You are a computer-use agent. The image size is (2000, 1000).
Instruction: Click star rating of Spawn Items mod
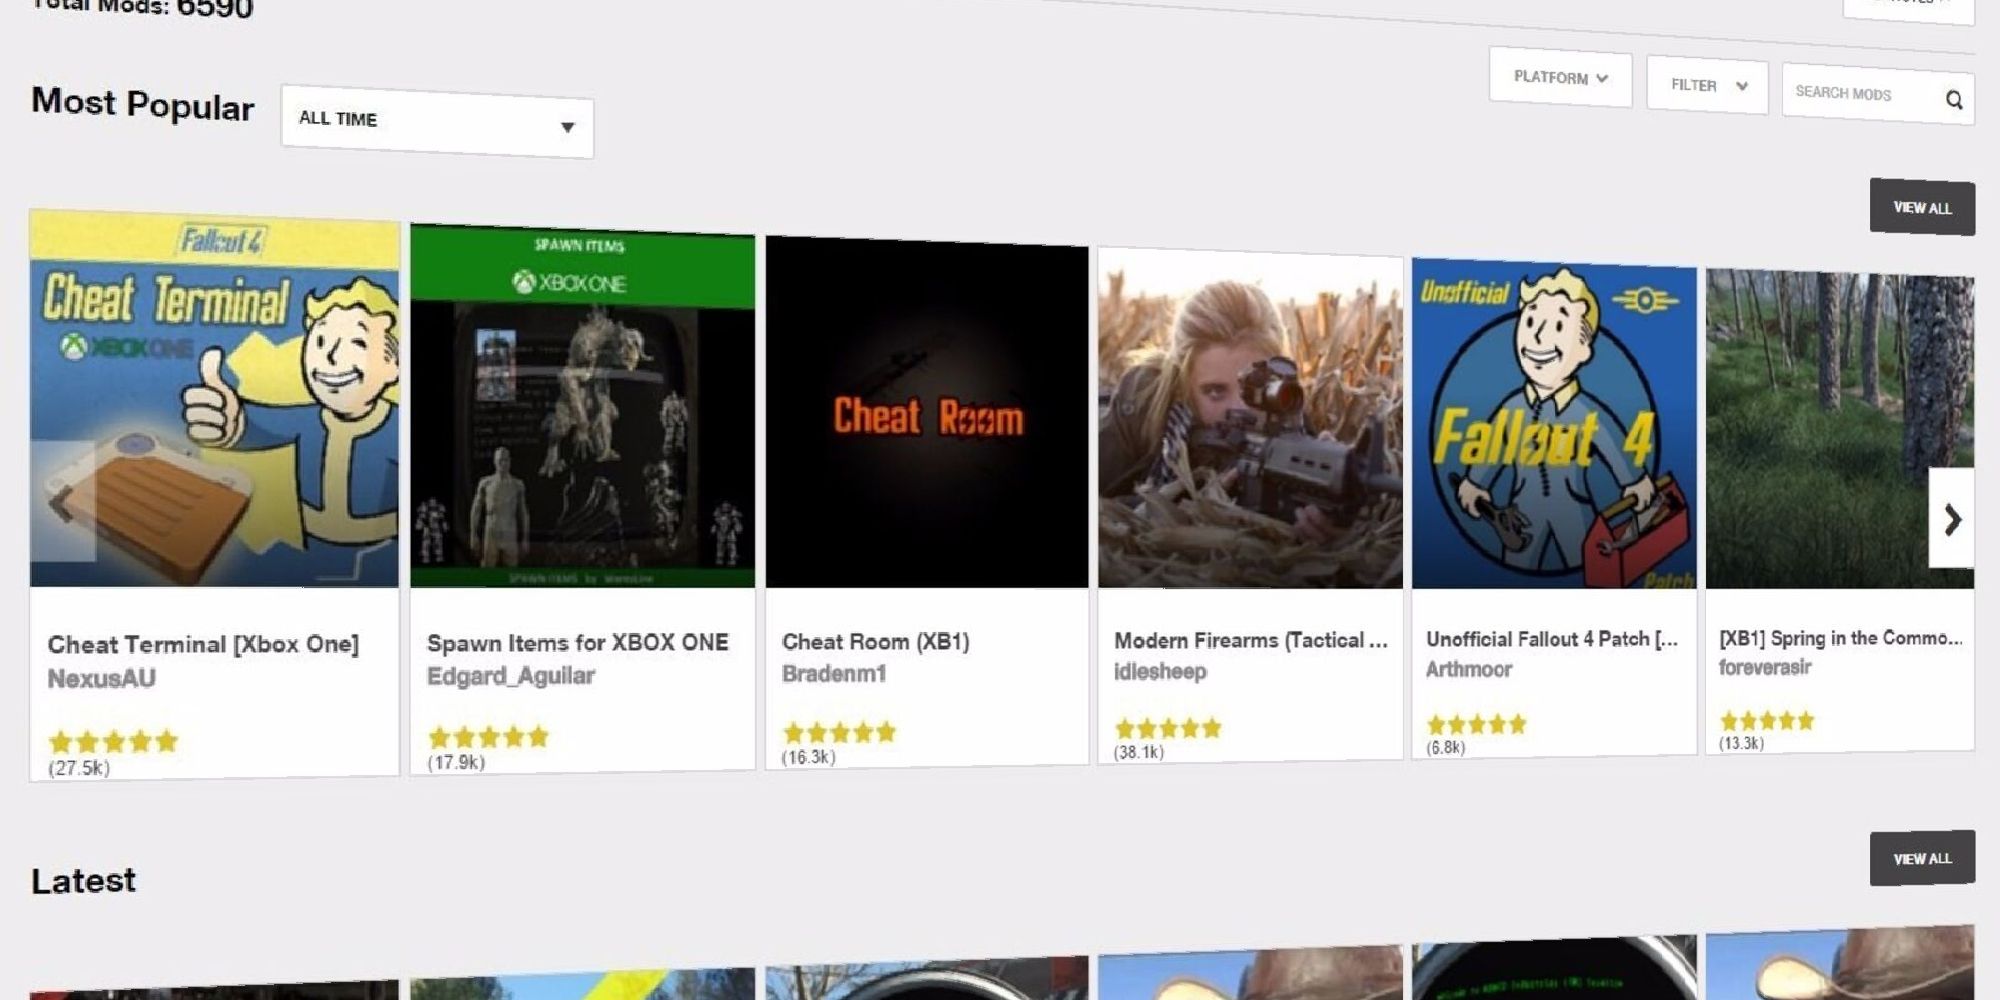[489, 737]
